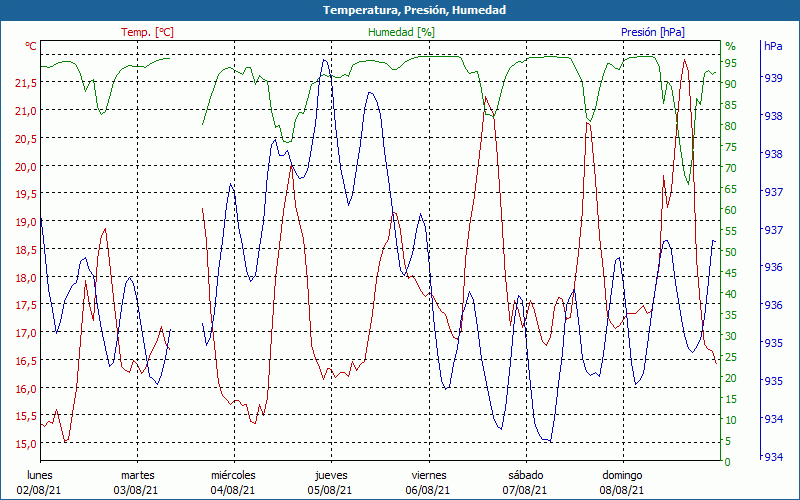Click the 21,5 temperature axis value
800x500 pixels.
click(x=26, y=83)
